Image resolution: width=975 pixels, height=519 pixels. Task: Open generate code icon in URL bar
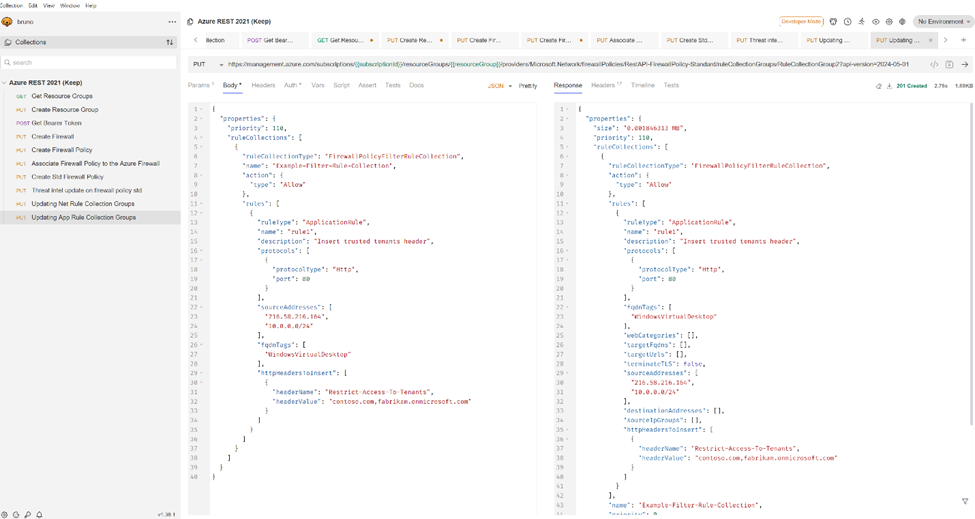[x=934, y=65]
